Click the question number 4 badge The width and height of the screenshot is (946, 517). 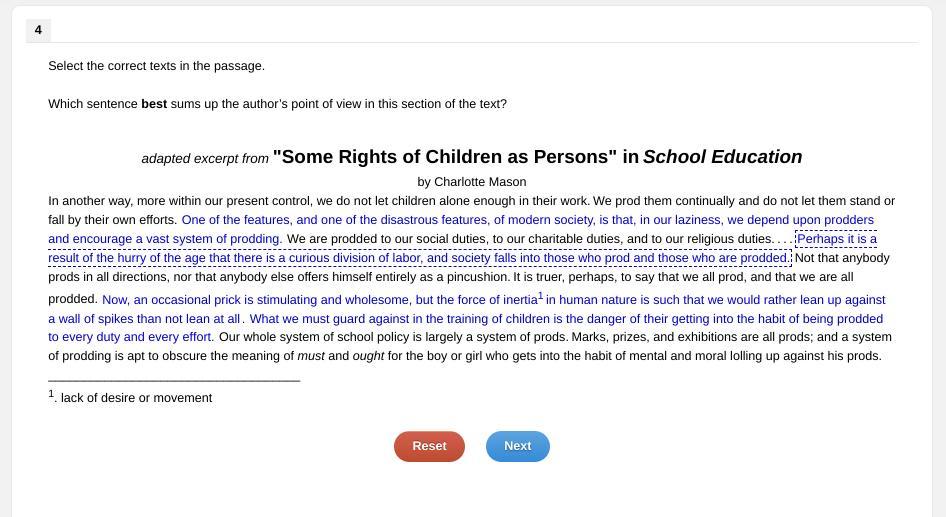click(x=38, y=30)
